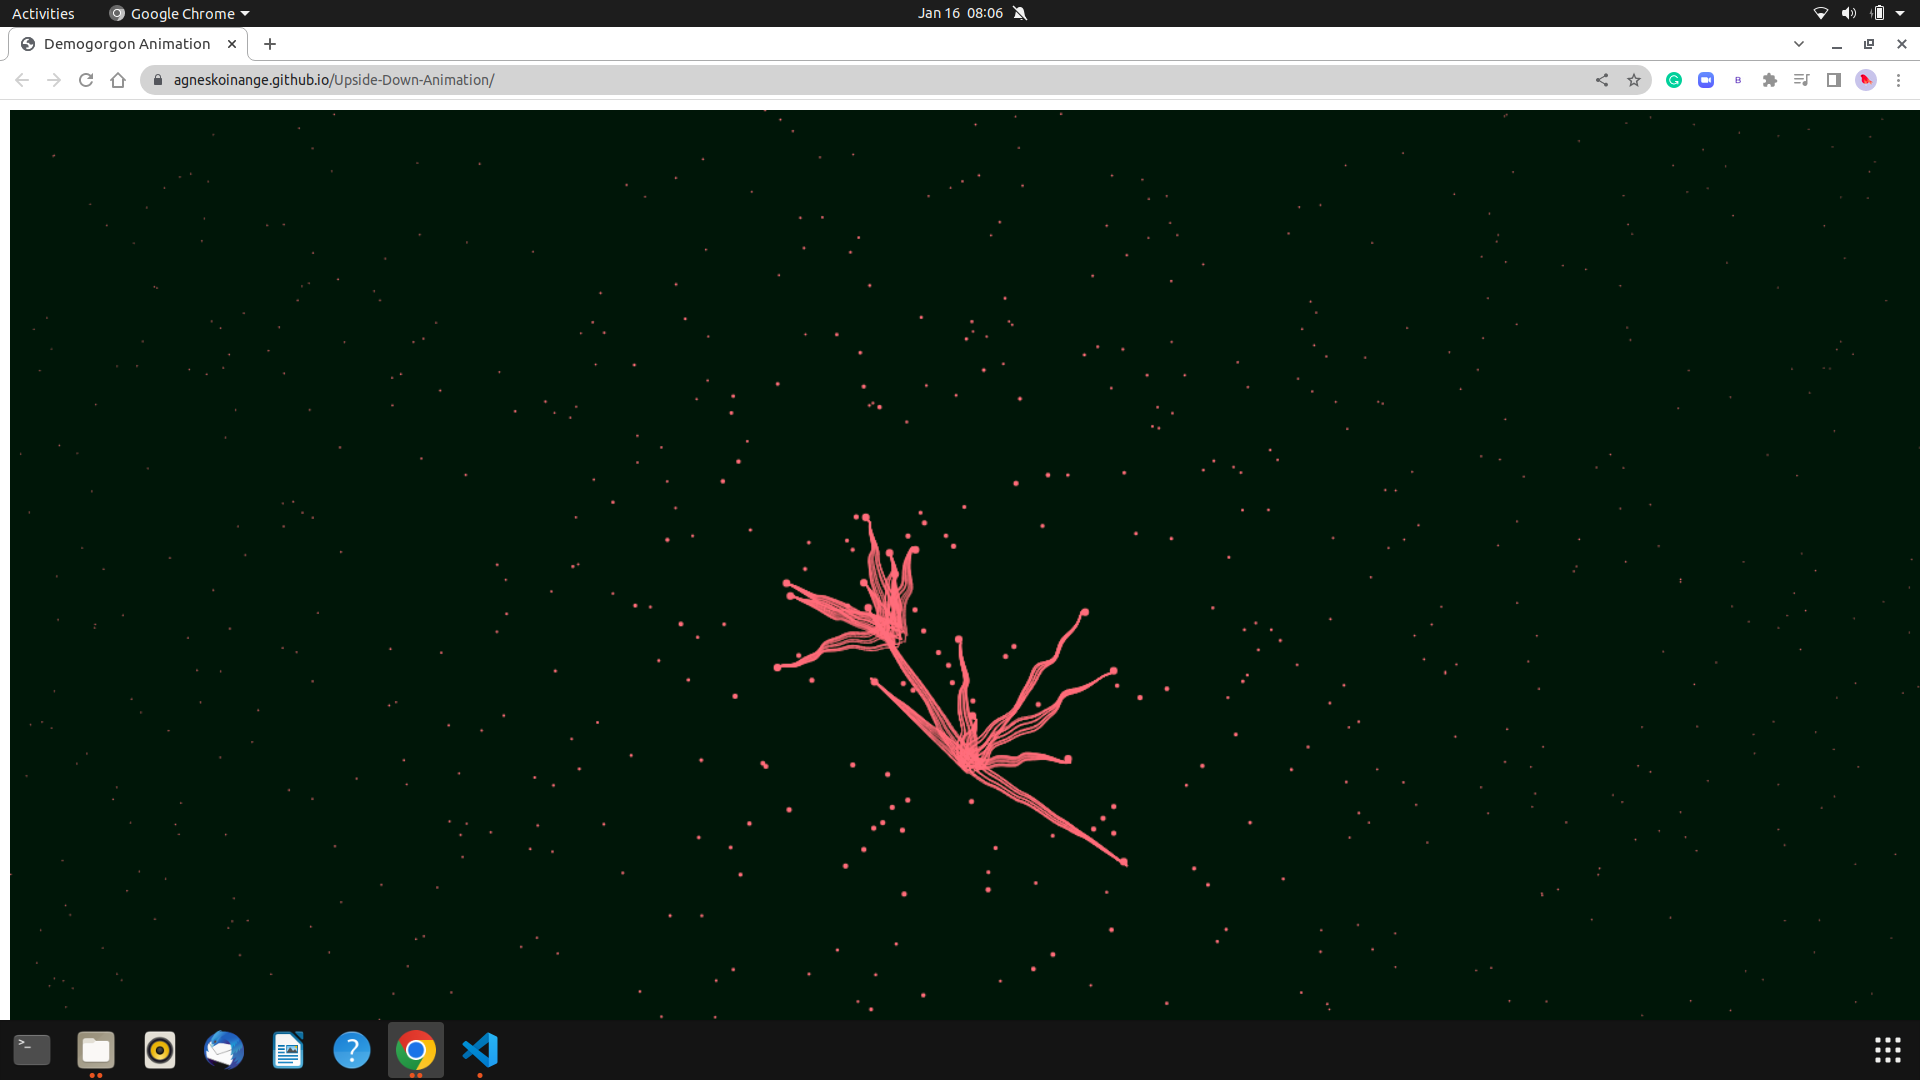Screen dimensions: 1920x1080
Task: Minimize the Chrome window
Action: (x=1837, y=44)
